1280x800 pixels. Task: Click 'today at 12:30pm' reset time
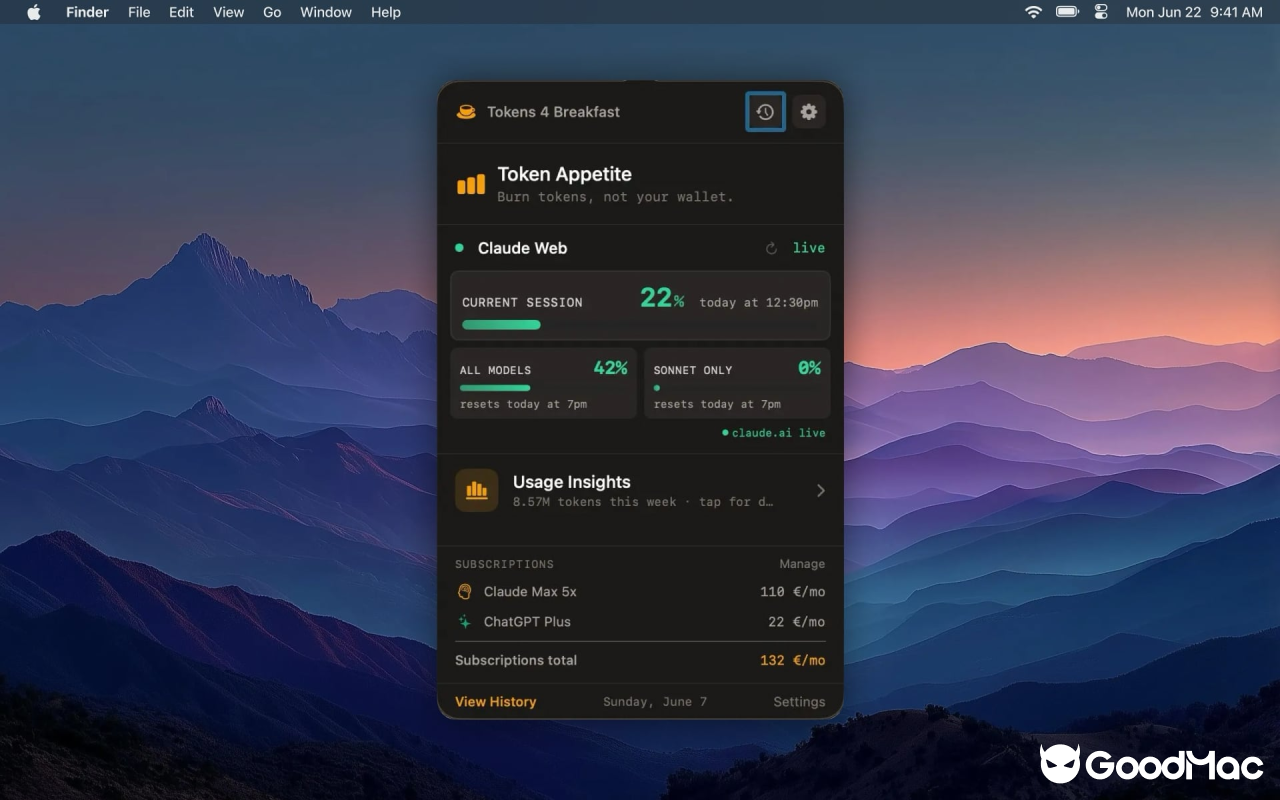(x=758, y=302)
